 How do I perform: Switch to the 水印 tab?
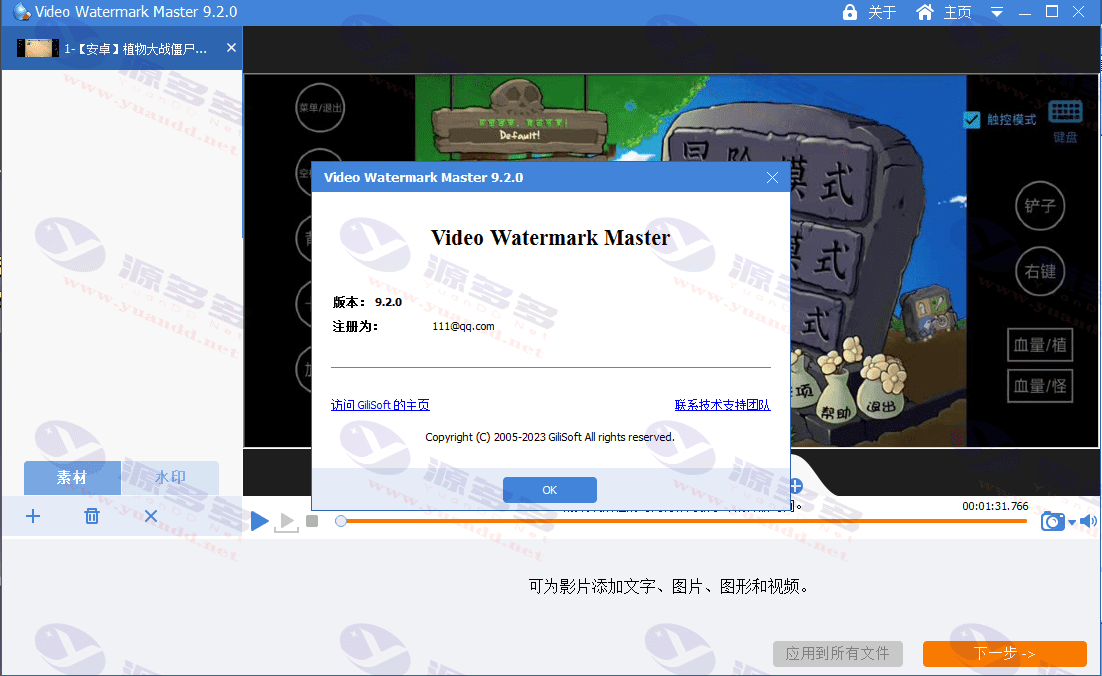tap(170, 478)
